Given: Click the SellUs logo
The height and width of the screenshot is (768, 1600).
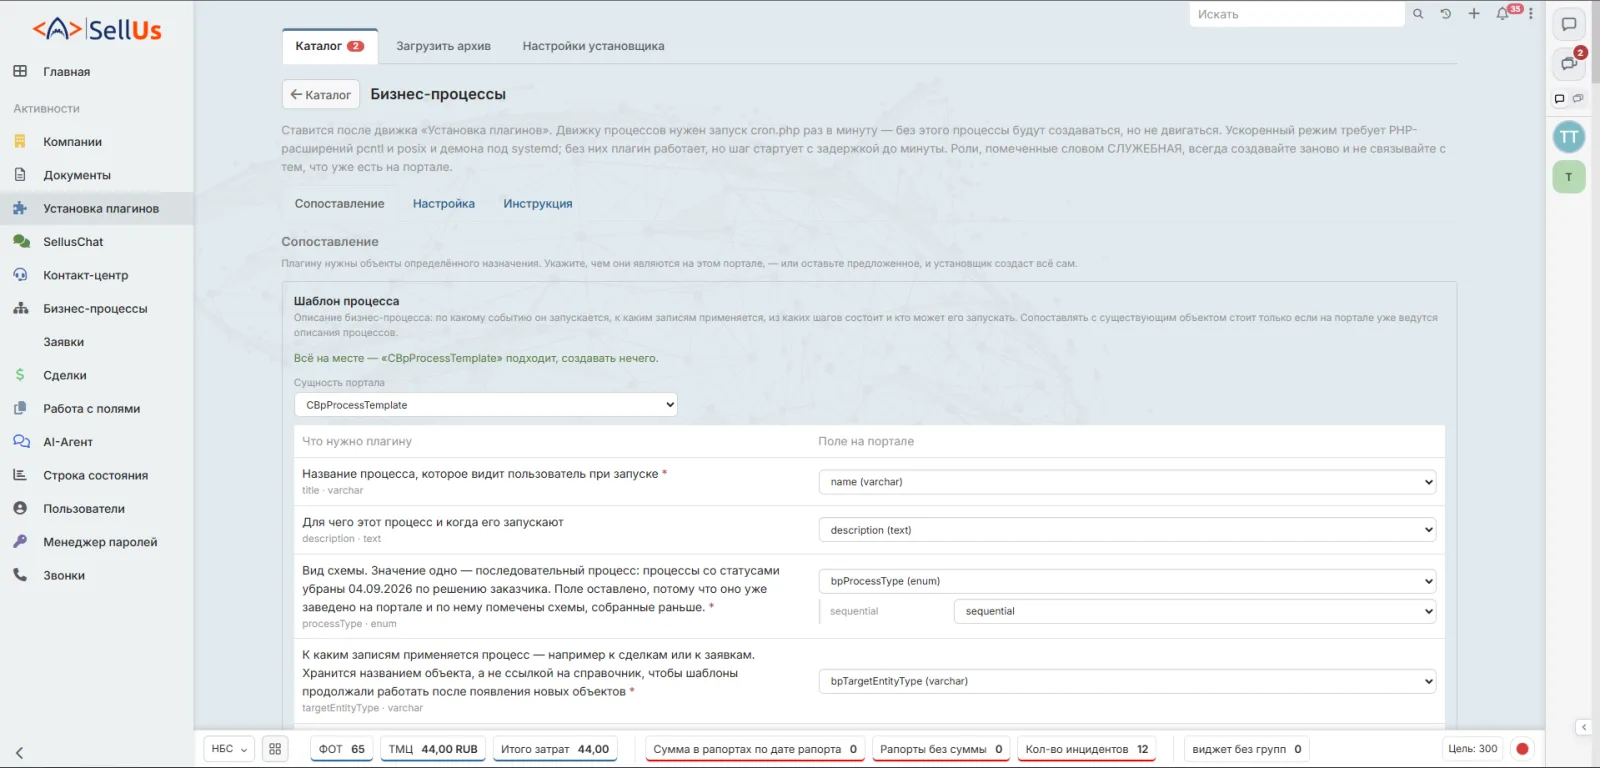Looking at the screenshot, I should tap(97, 29).
